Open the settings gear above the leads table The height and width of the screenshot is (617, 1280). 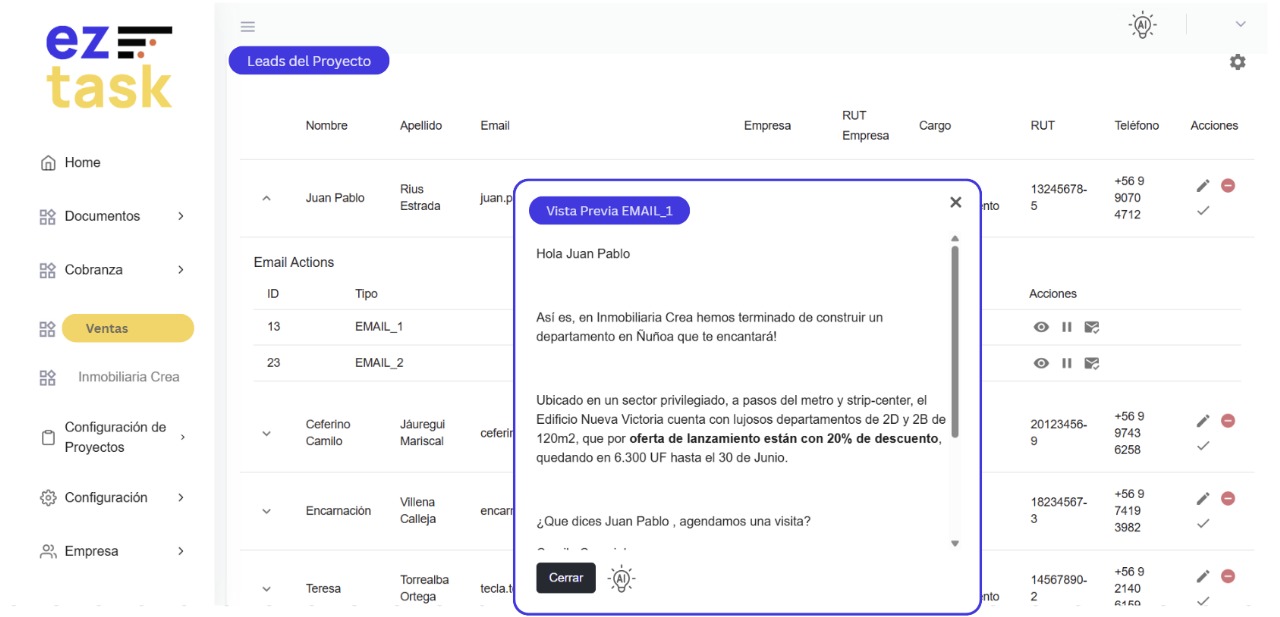point(1237,62)
